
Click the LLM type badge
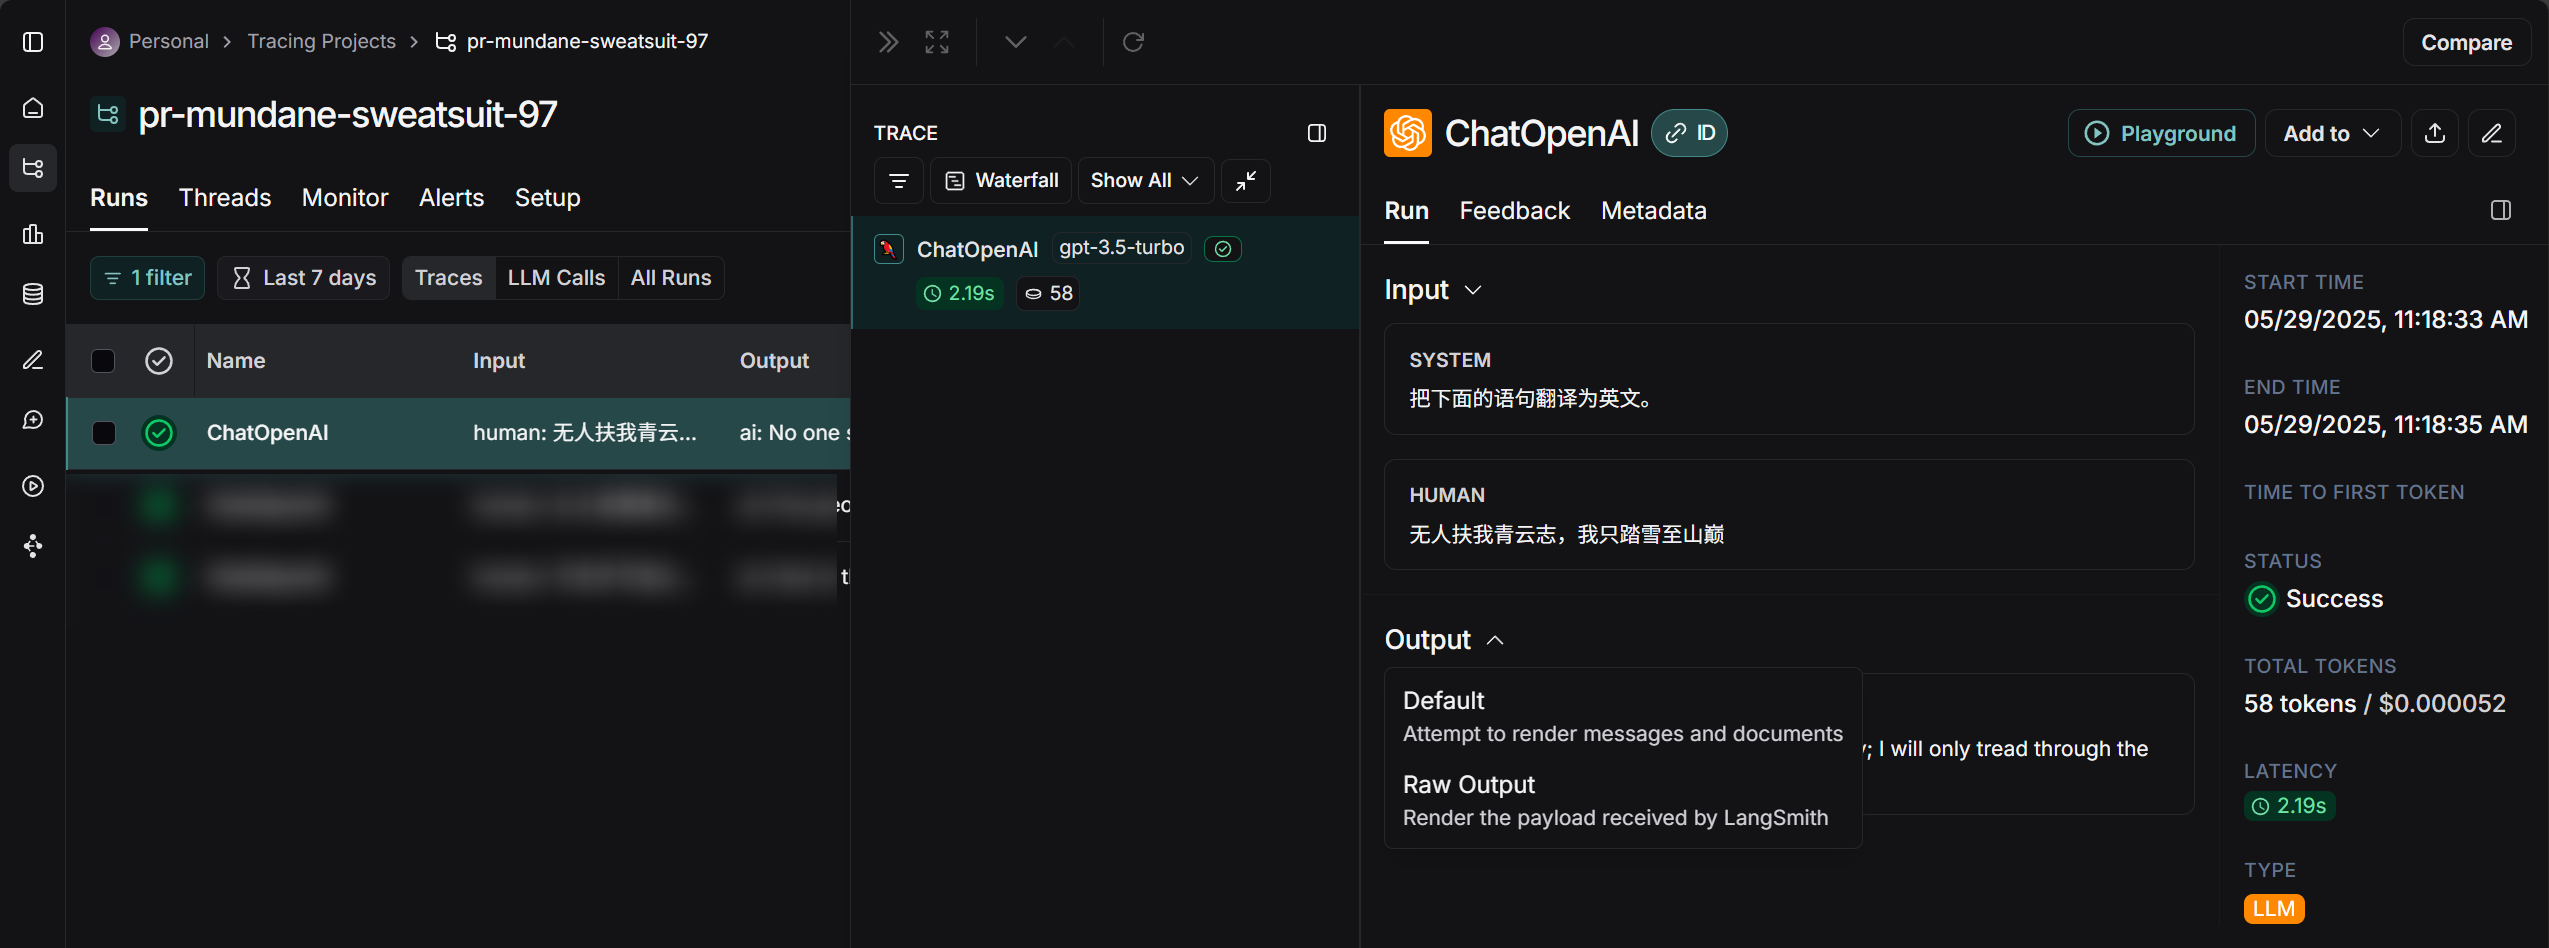click(x=2273, y=909)
